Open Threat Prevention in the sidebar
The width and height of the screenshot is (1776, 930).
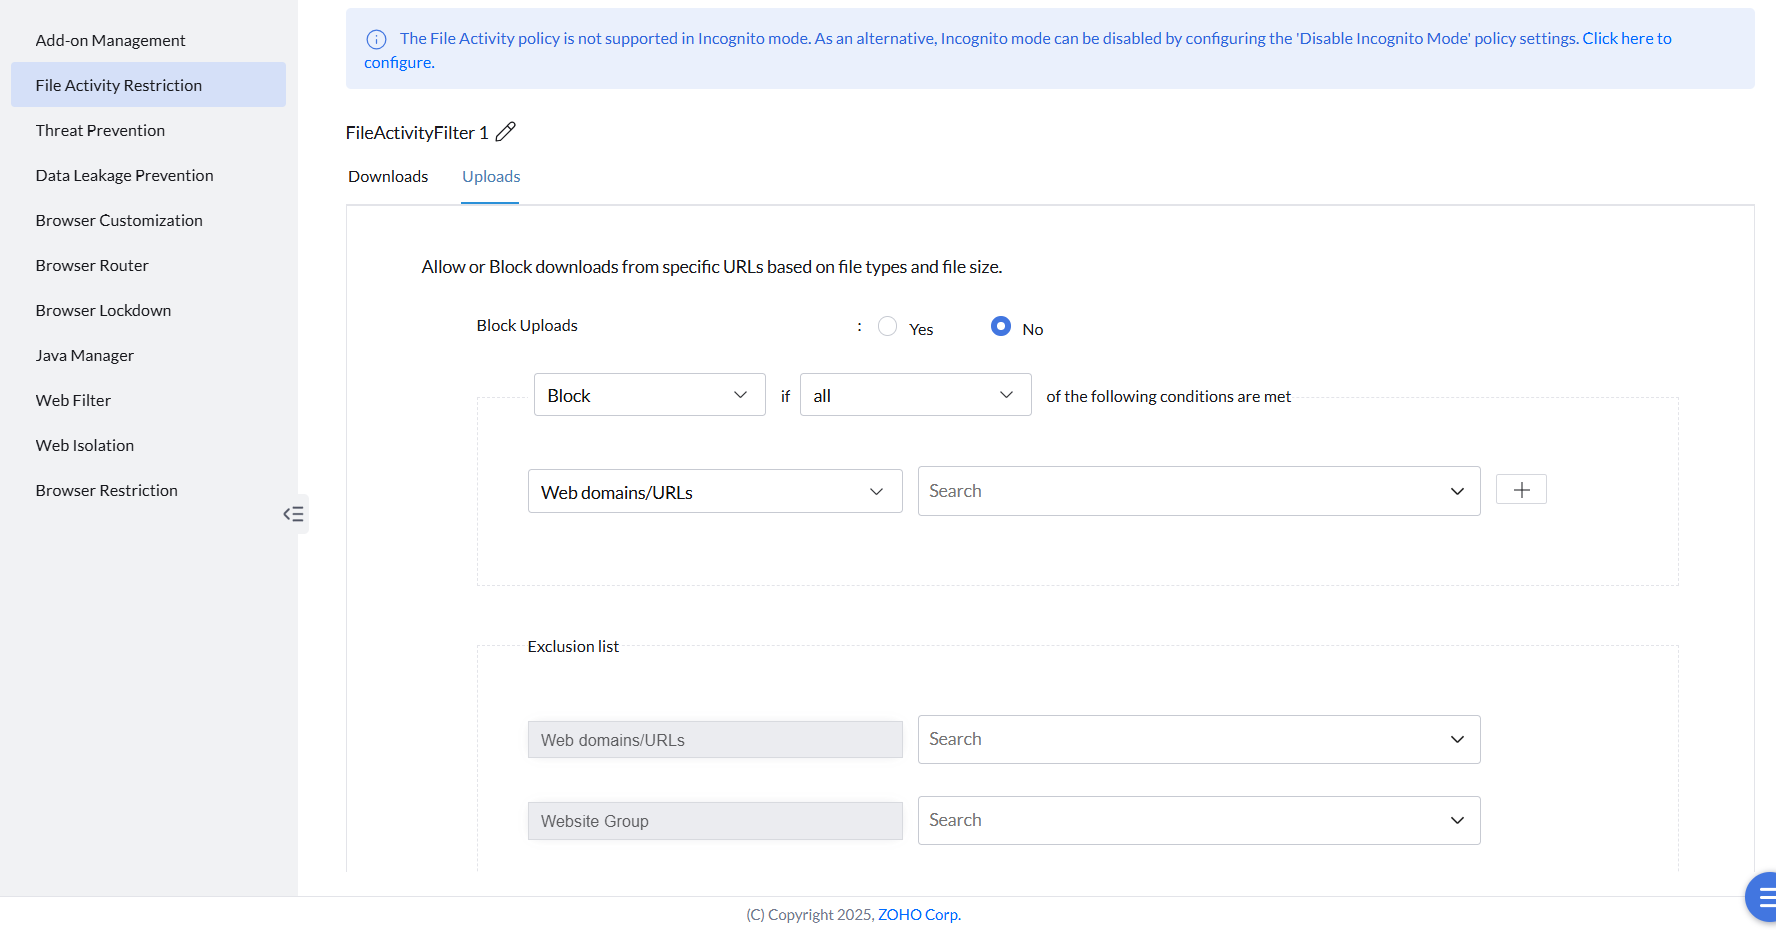coord(100,130)
